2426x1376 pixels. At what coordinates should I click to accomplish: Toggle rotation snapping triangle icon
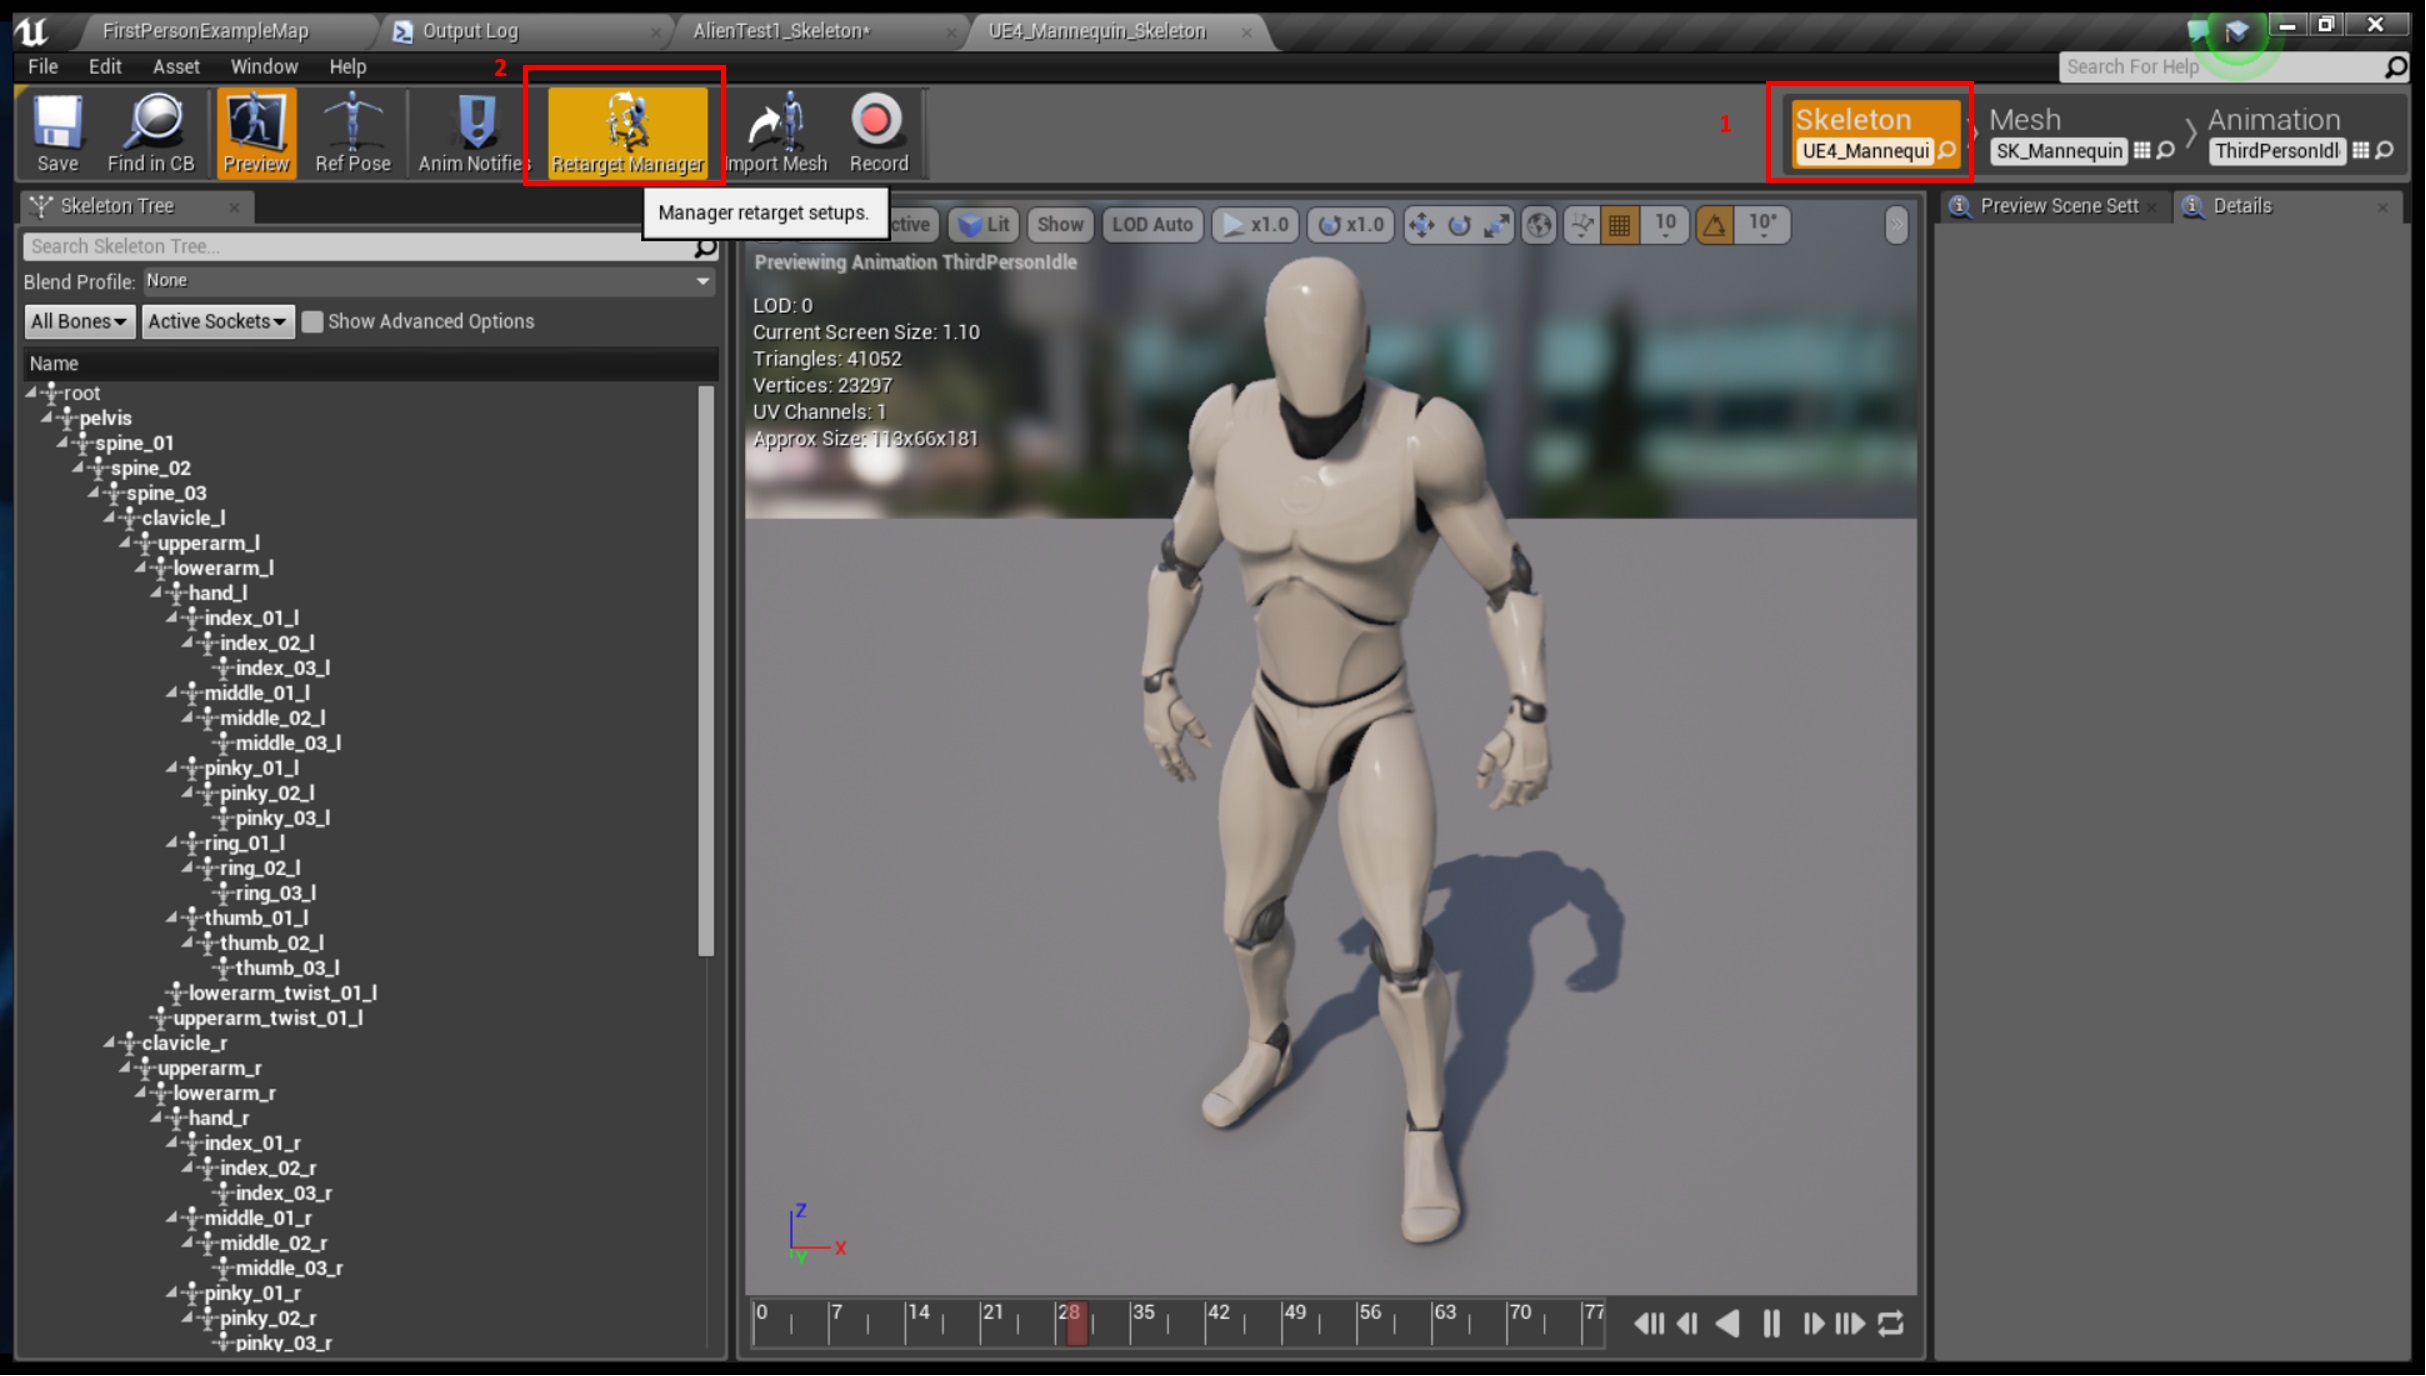click(x=1714, y=225)
